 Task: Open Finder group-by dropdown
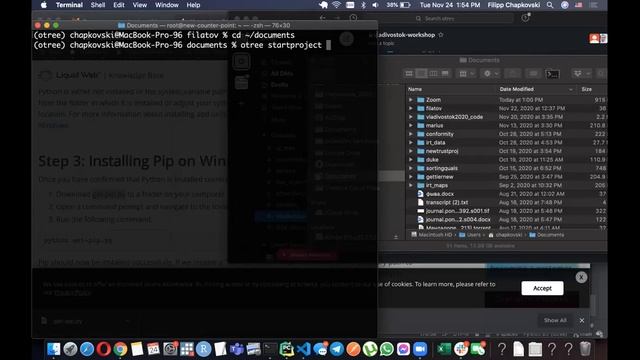[x=467, y=73]
